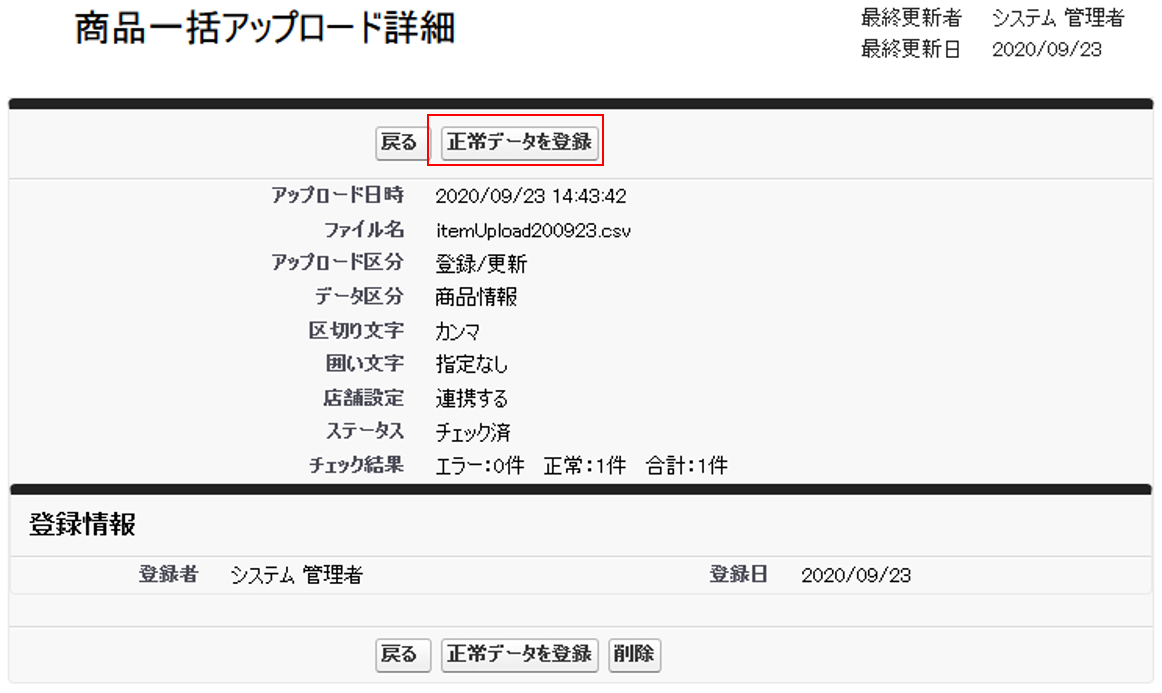Click the アップロード区分 value 登録/更新
This screenshot has width=1162, height=693.
(x=481, y=265)
